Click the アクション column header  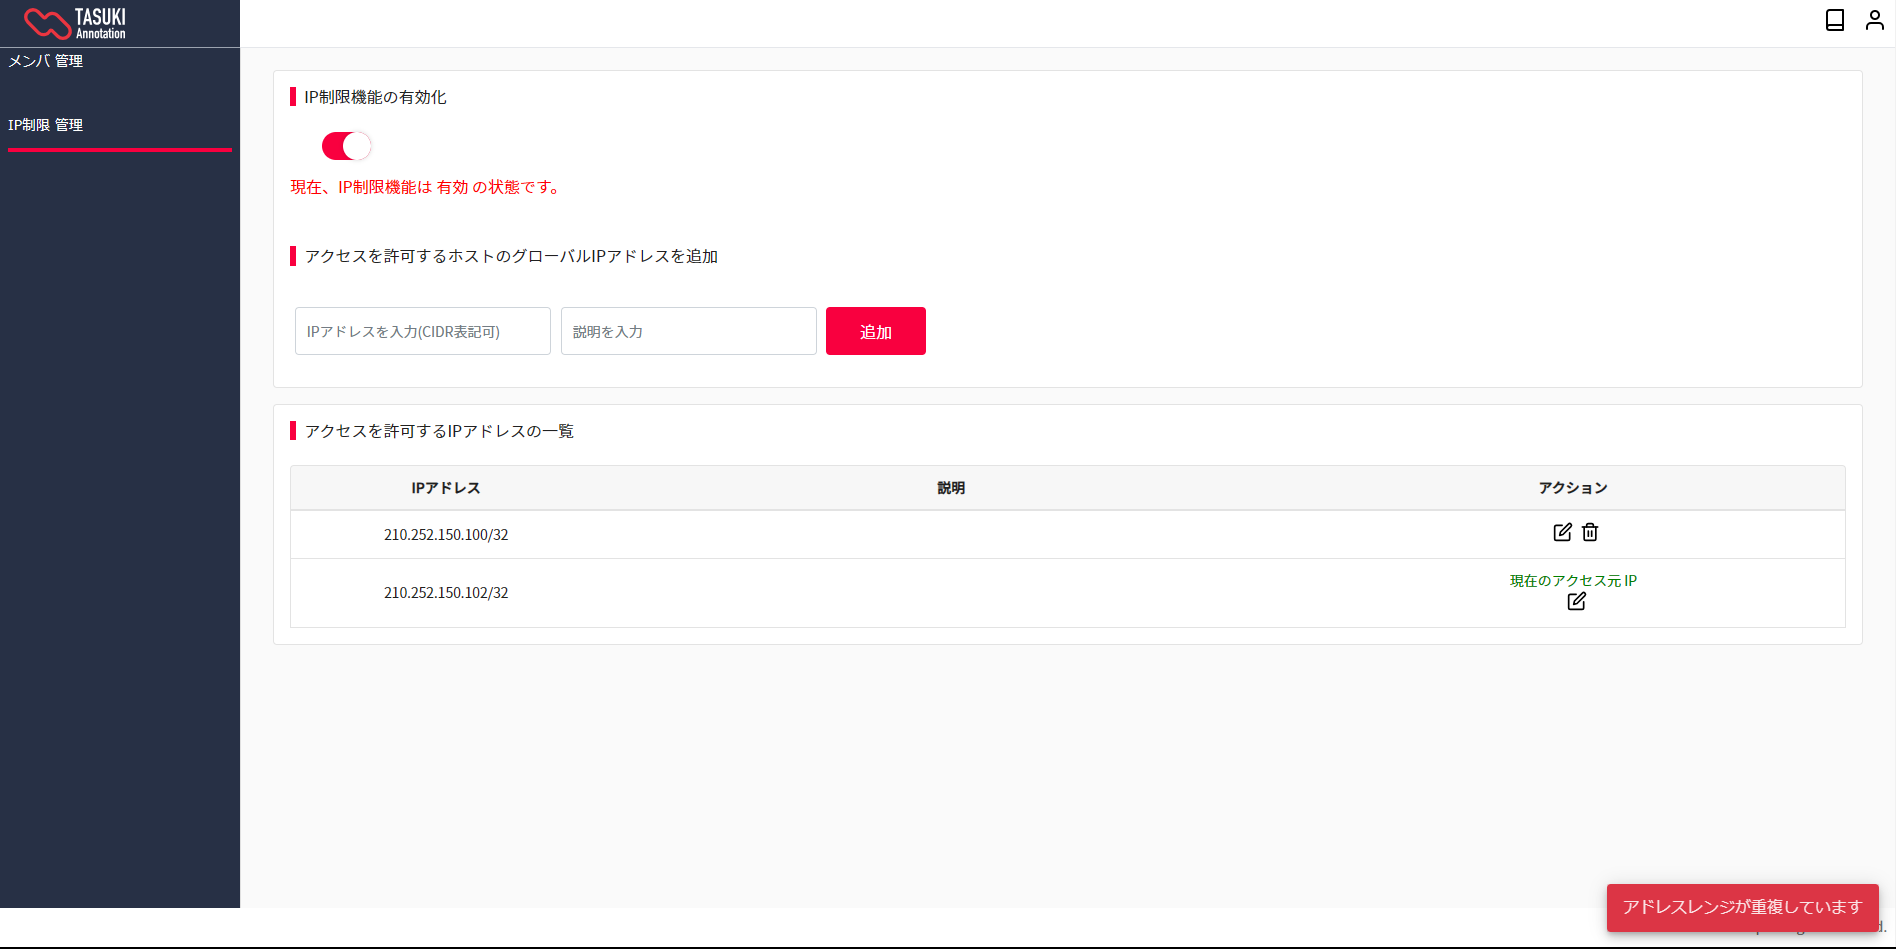coord(1572,488)
